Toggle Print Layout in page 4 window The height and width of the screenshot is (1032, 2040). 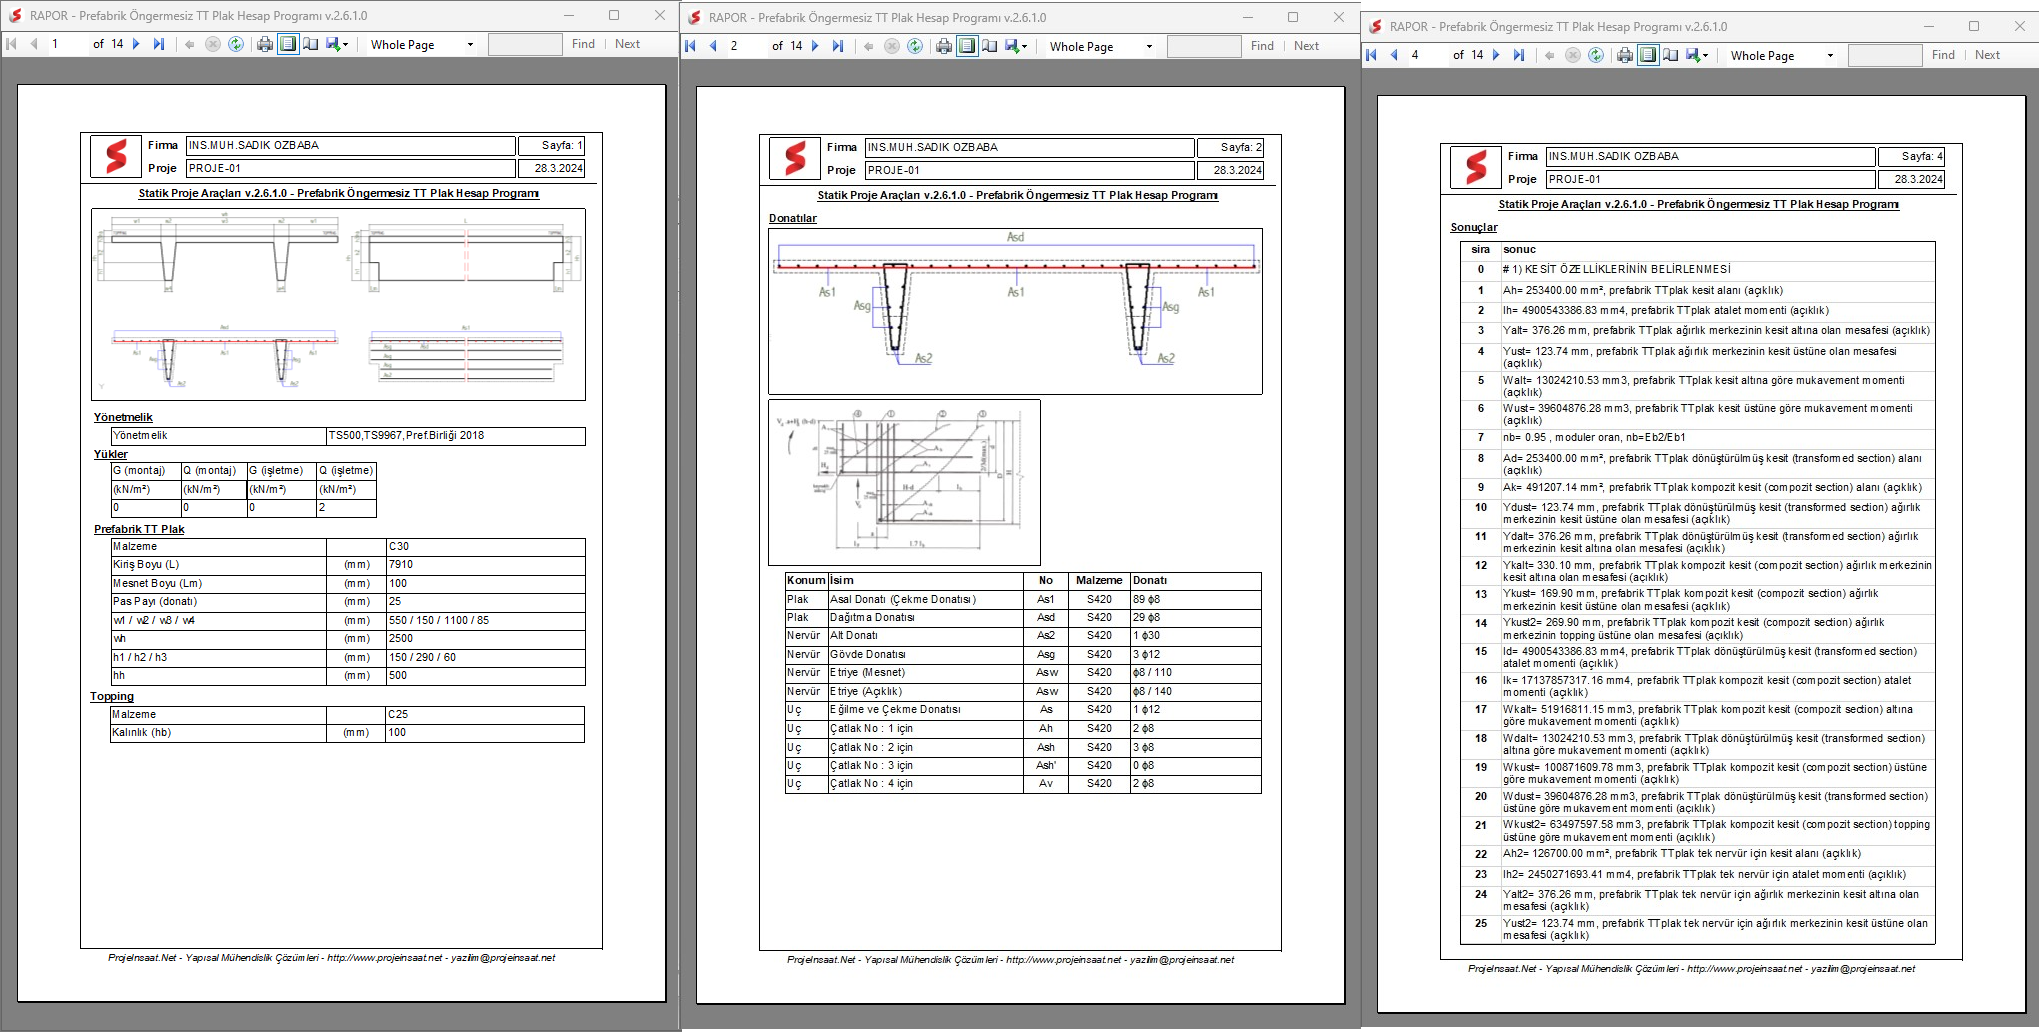pos(1648,55)
